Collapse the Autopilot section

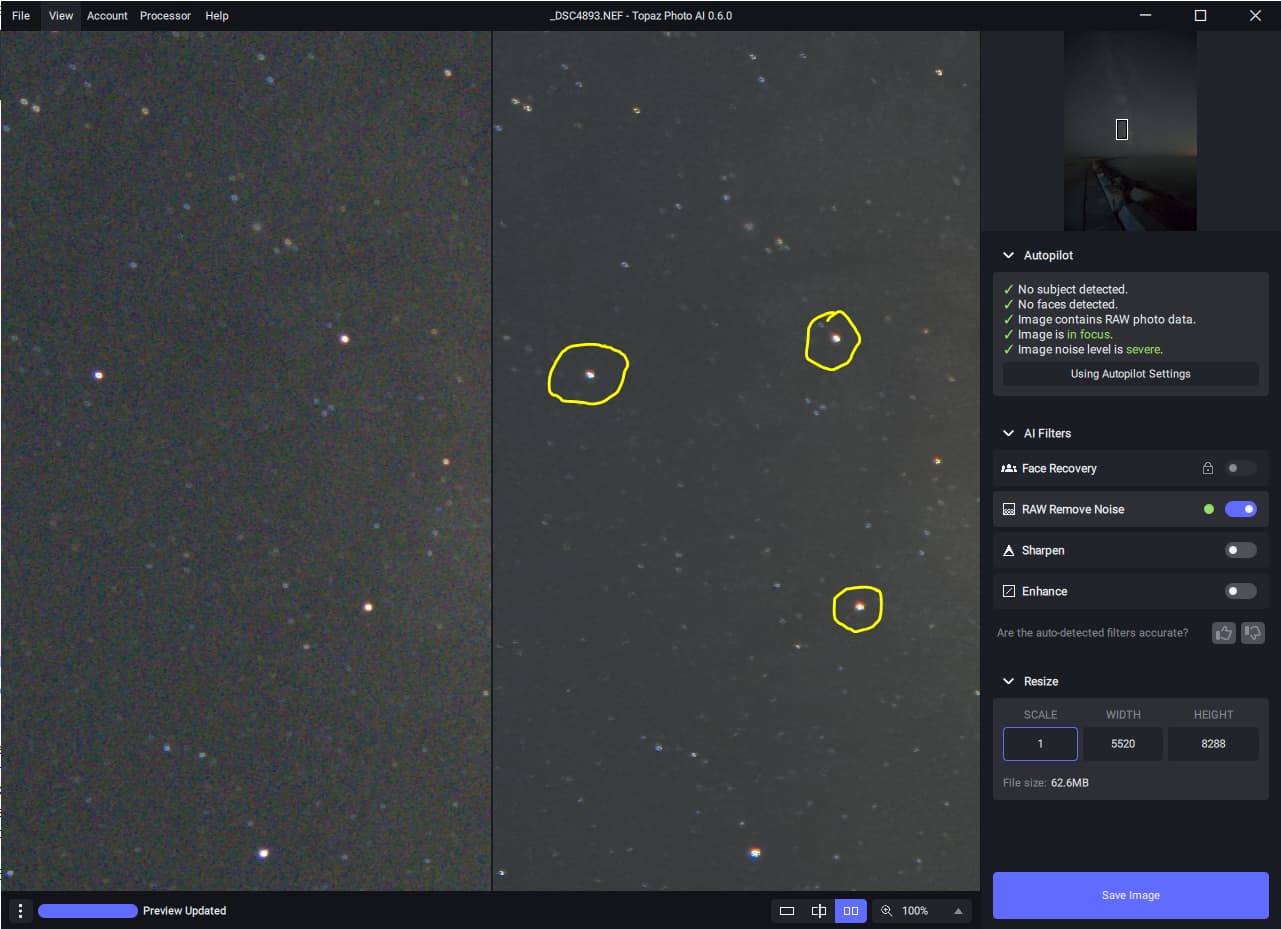click(1008, 256)
